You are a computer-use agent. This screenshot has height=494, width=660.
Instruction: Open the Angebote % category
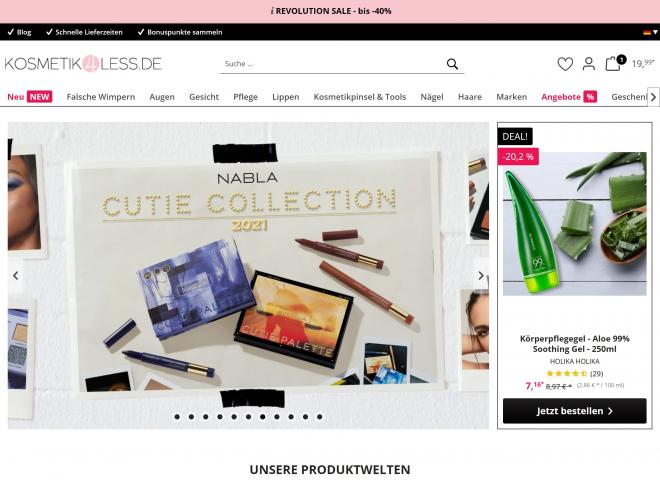click(x=569, y=97)
